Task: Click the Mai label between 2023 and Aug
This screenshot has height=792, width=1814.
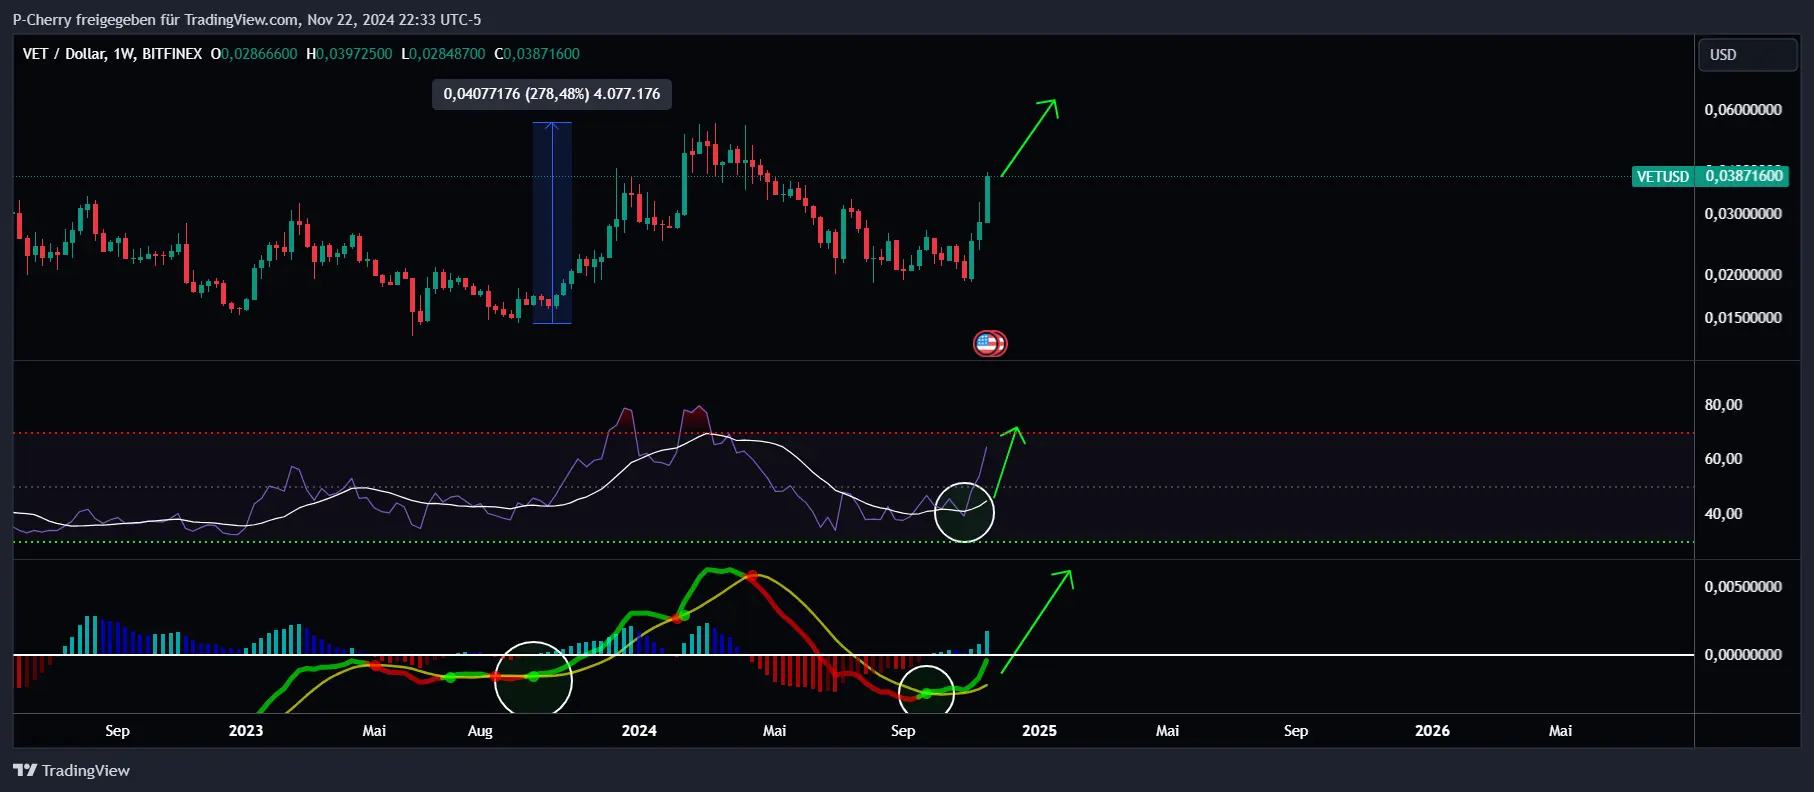Action: click(374, 731)
